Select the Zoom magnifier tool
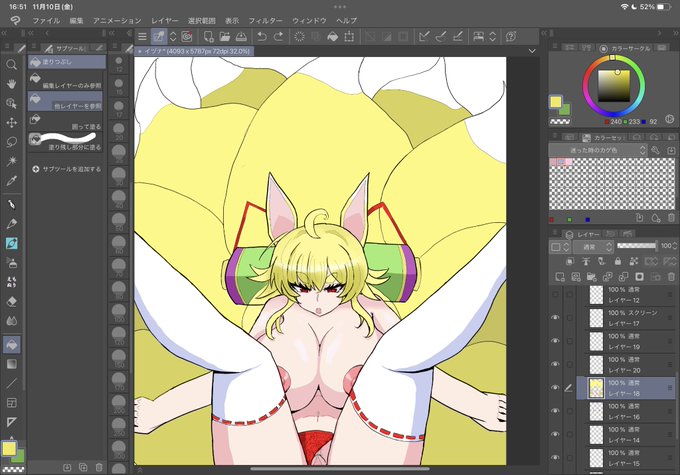The image size is (680, 475). tap(12, 65)
